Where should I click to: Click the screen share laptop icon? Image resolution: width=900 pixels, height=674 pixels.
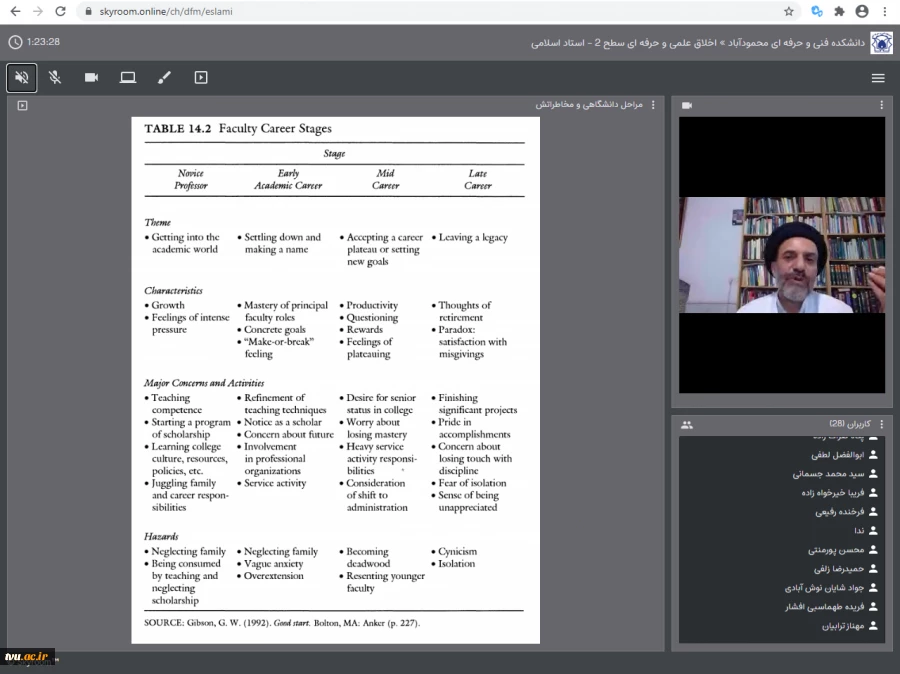pos(128,77)
